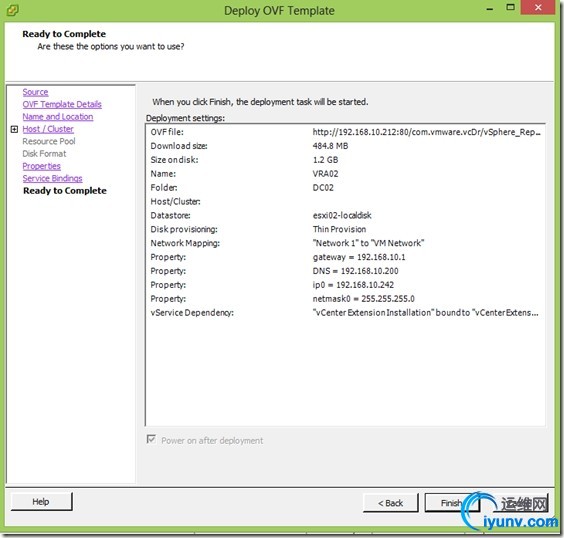Open Name and Location step
564x538 pixels.
tap(58, 117)
